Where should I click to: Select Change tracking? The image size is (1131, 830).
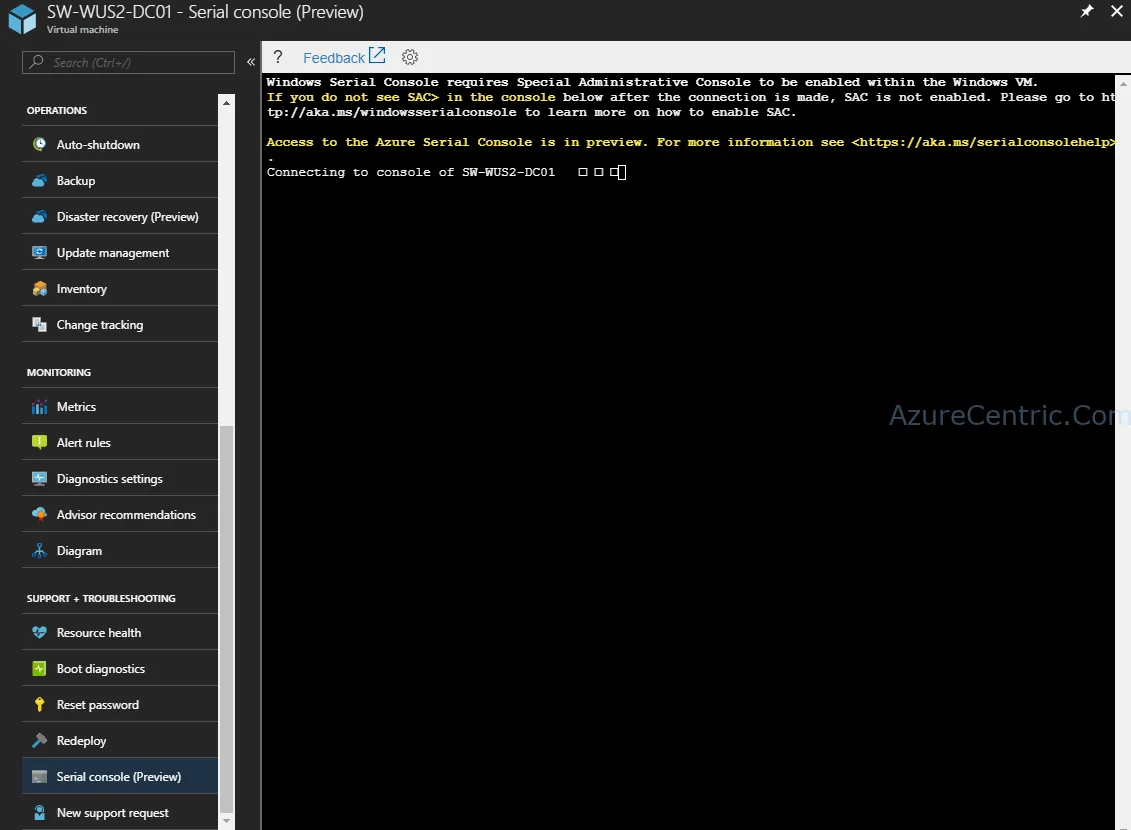click(x=120, y=325)
